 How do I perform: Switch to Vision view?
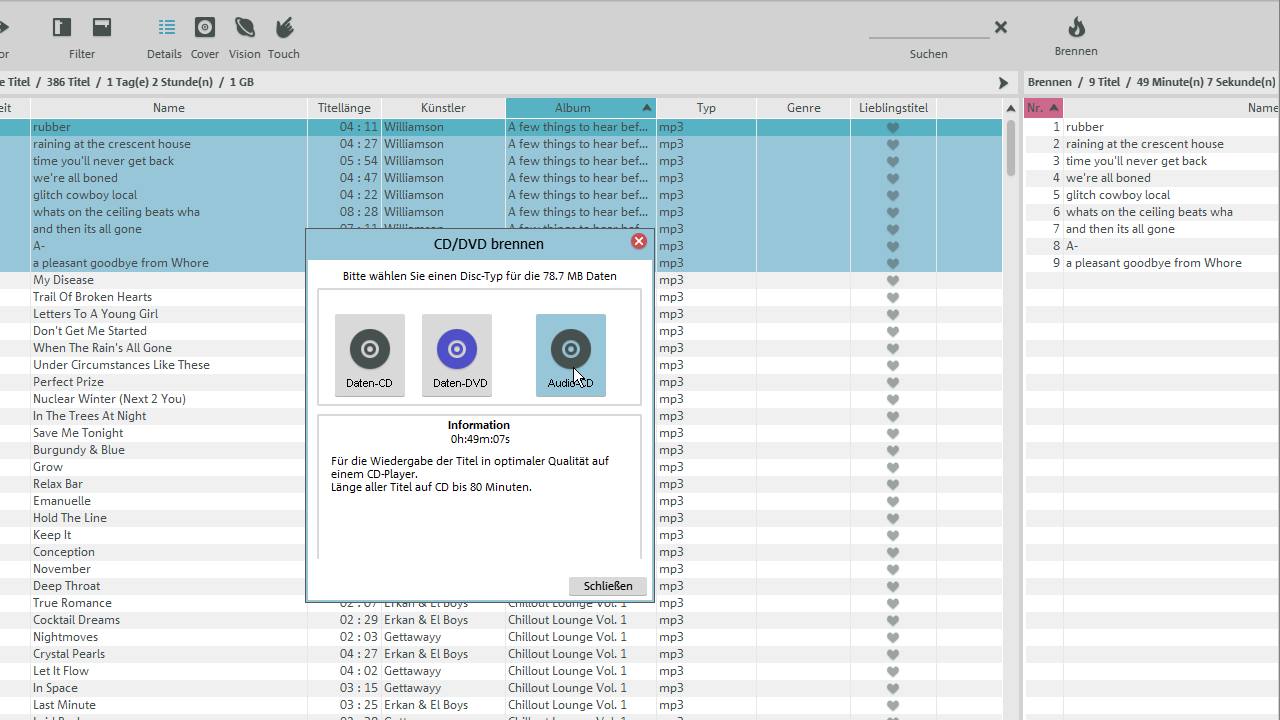pyautogui.click(x=244, y=38)
